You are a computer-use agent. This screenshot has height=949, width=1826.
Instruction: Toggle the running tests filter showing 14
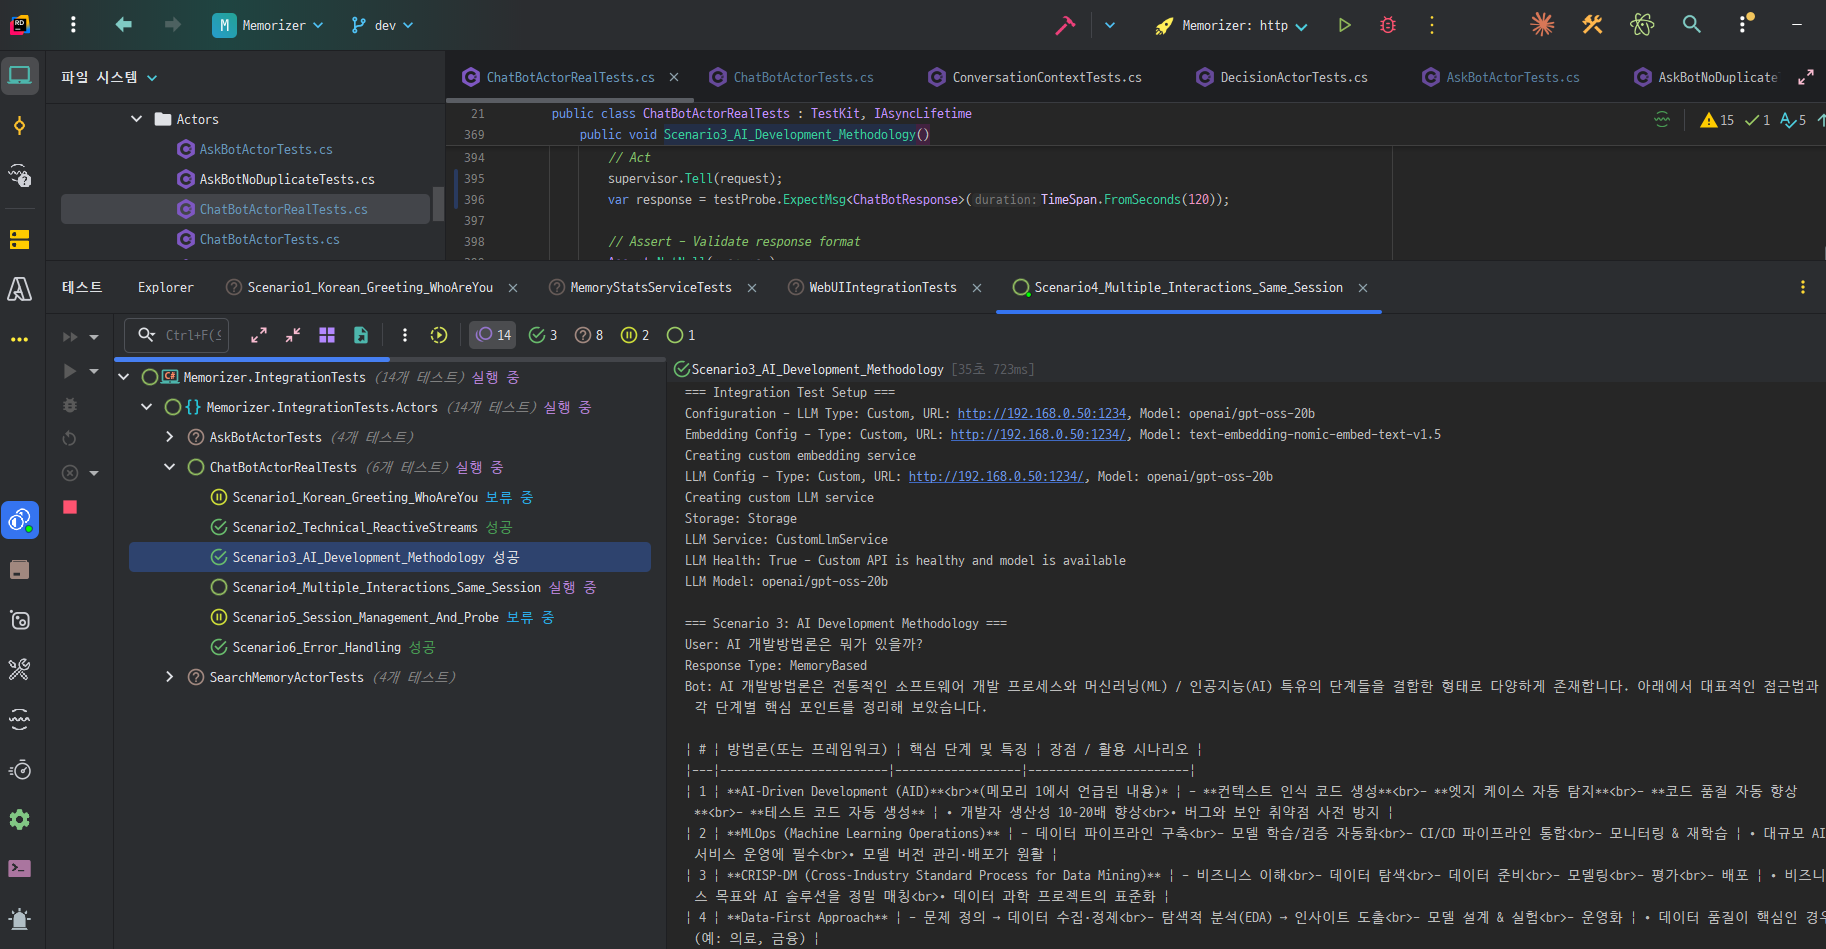[493, 335]
